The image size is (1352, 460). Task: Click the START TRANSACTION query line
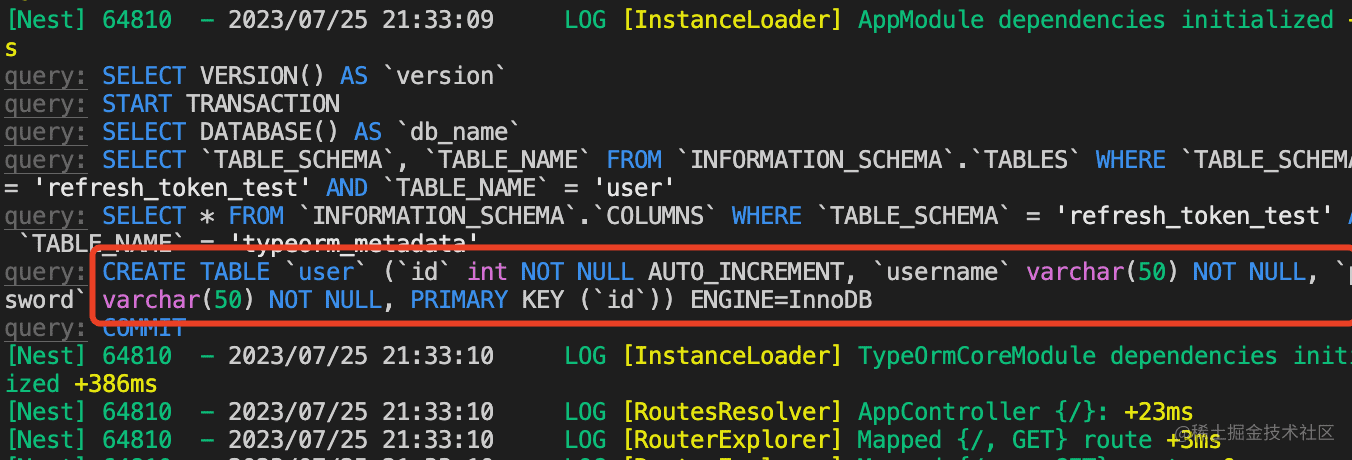coord(221,104)
